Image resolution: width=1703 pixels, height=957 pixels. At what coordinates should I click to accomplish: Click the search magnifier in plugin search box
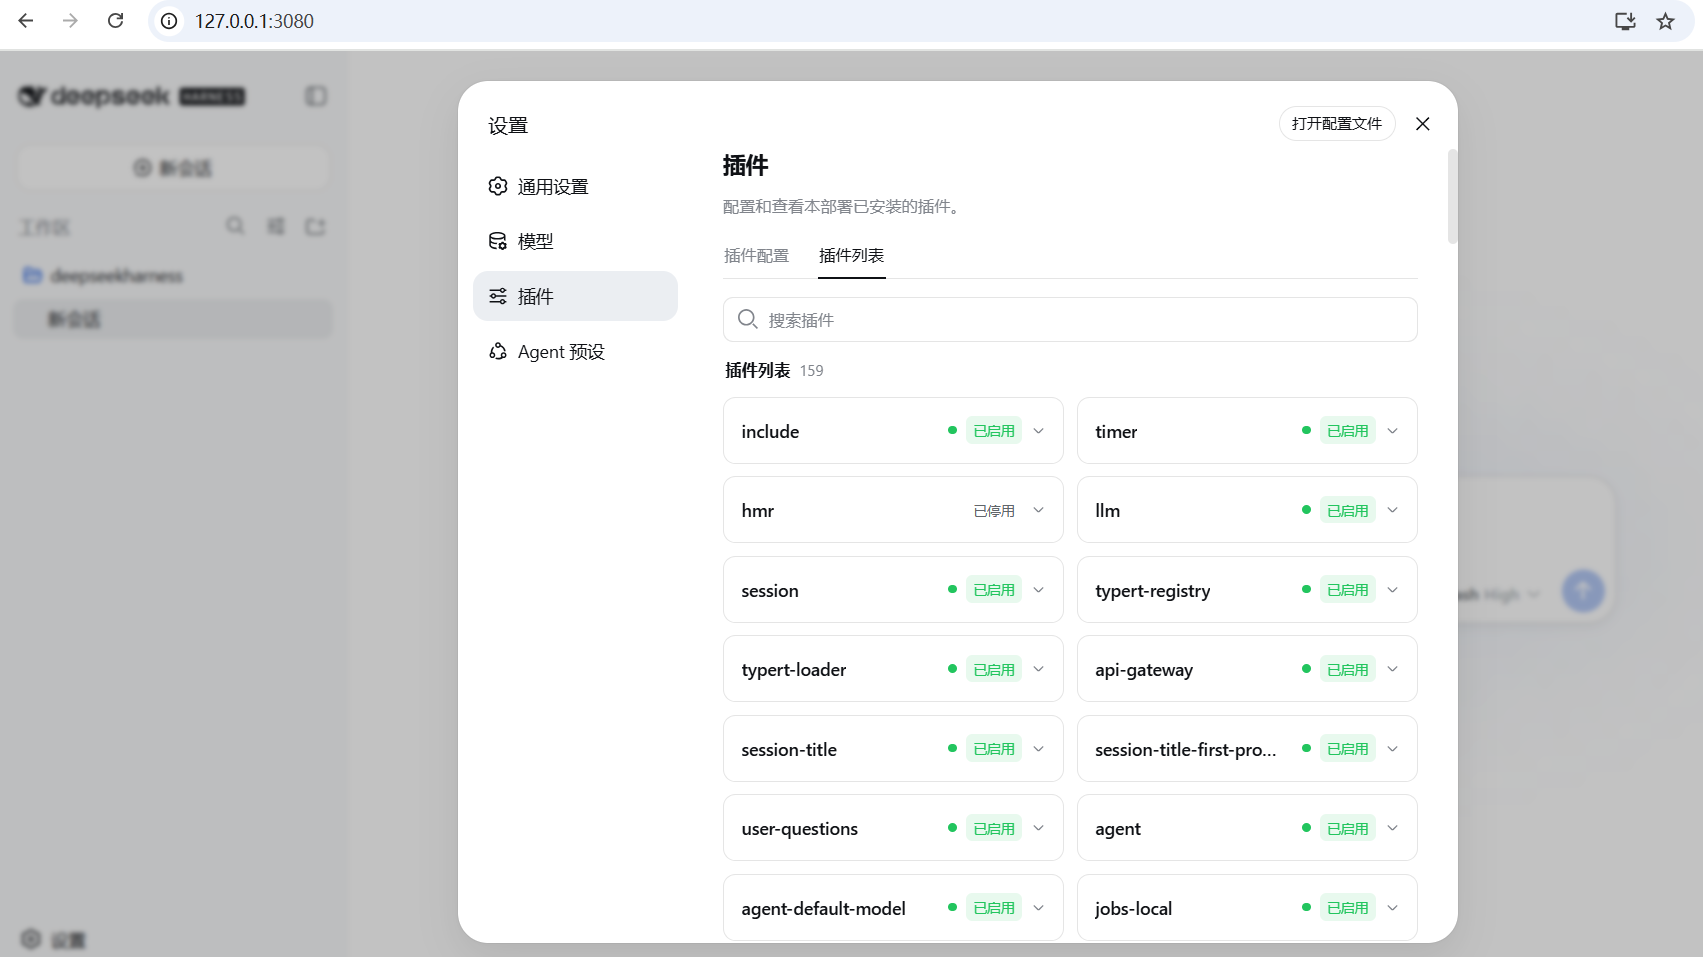[x=747, y=319]
